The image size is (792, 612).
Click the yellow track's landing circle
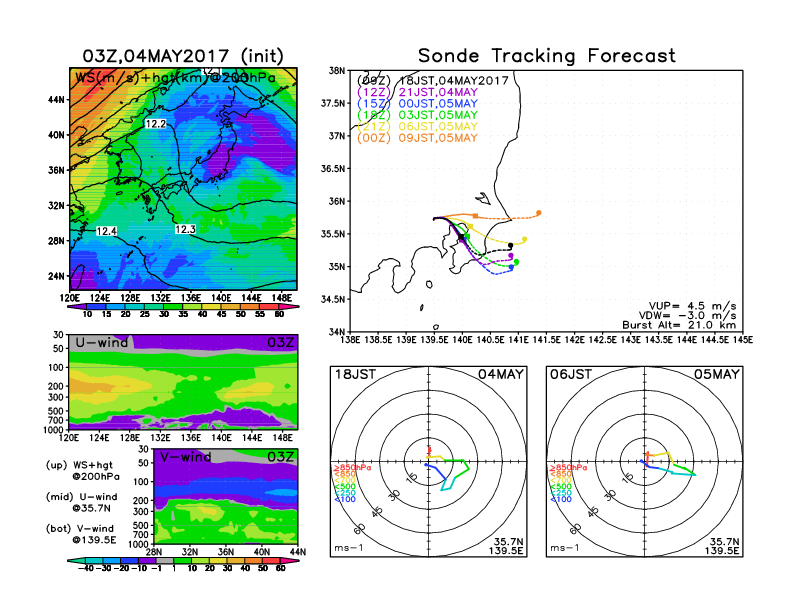525,239
